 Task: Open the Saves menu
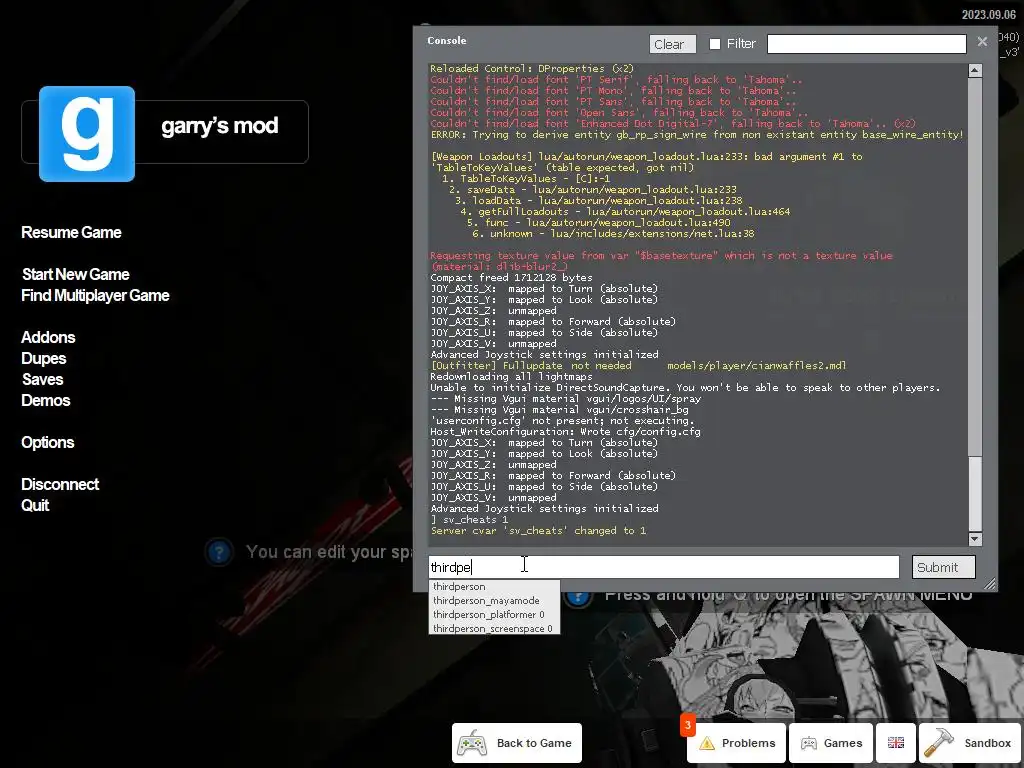click(x=43, y=379)
